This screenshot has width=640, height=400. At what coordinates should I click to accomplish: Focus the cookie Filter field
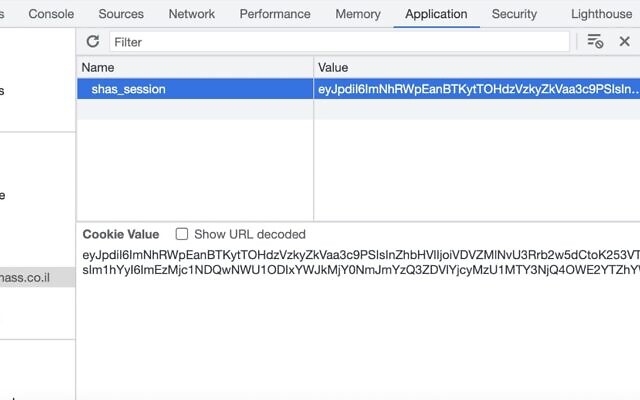click(339, 42)
